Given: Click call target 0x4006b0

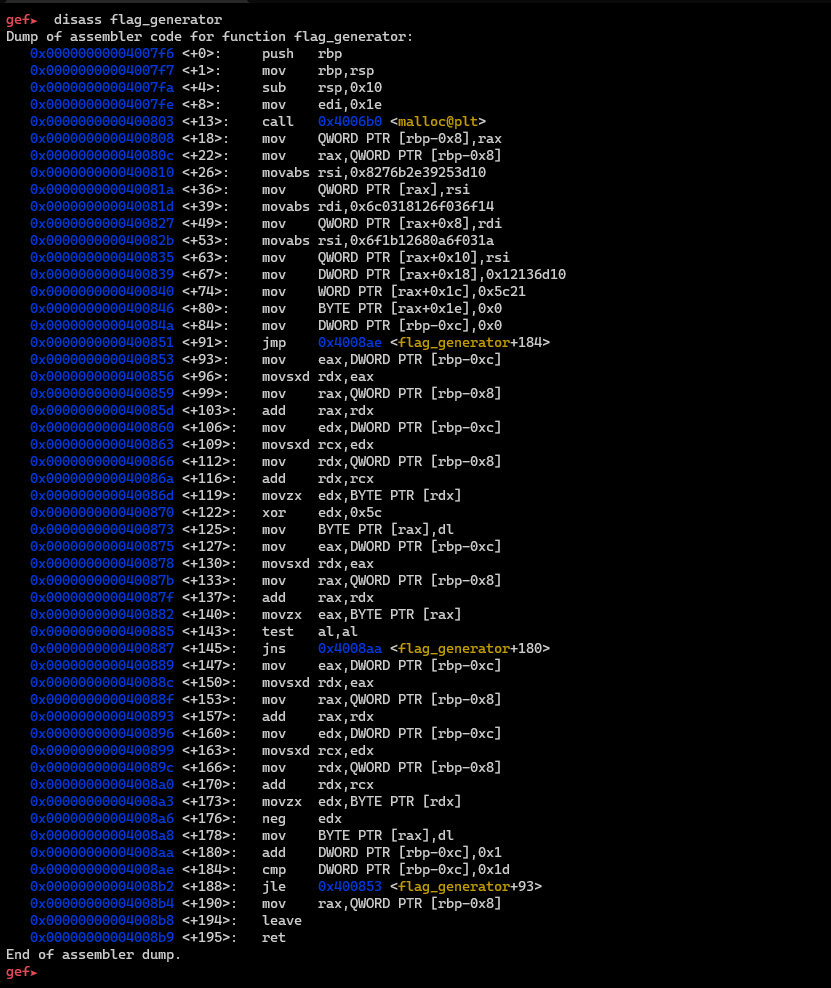Looking at the screenshot, I should click(350, 122).
